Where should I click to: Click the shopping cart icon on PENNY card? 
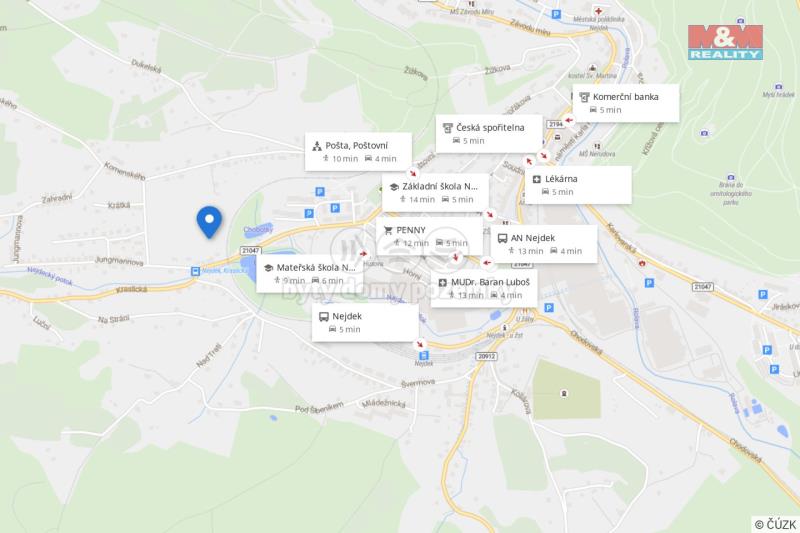coord(388,231)
